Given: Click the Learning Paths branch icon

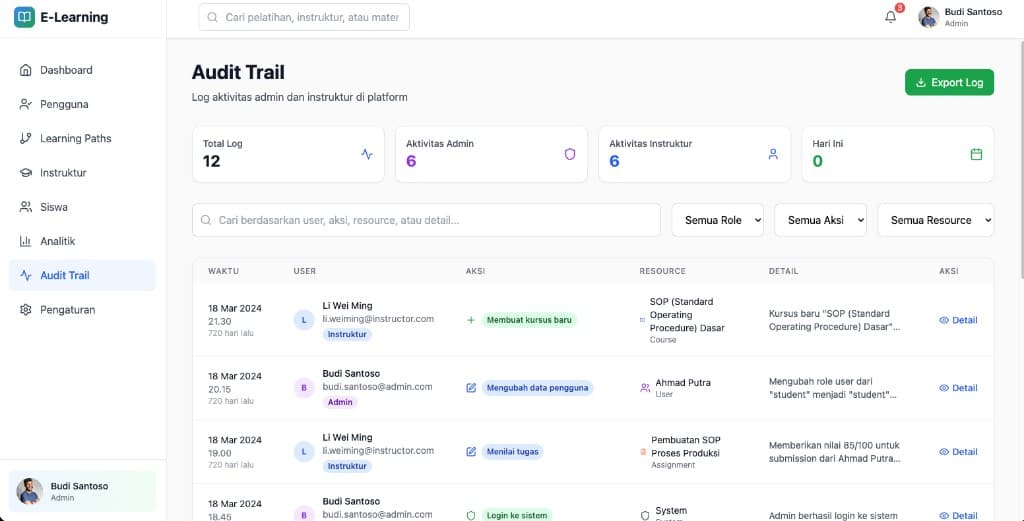Looking at the screenshot, I should point(25,138).
